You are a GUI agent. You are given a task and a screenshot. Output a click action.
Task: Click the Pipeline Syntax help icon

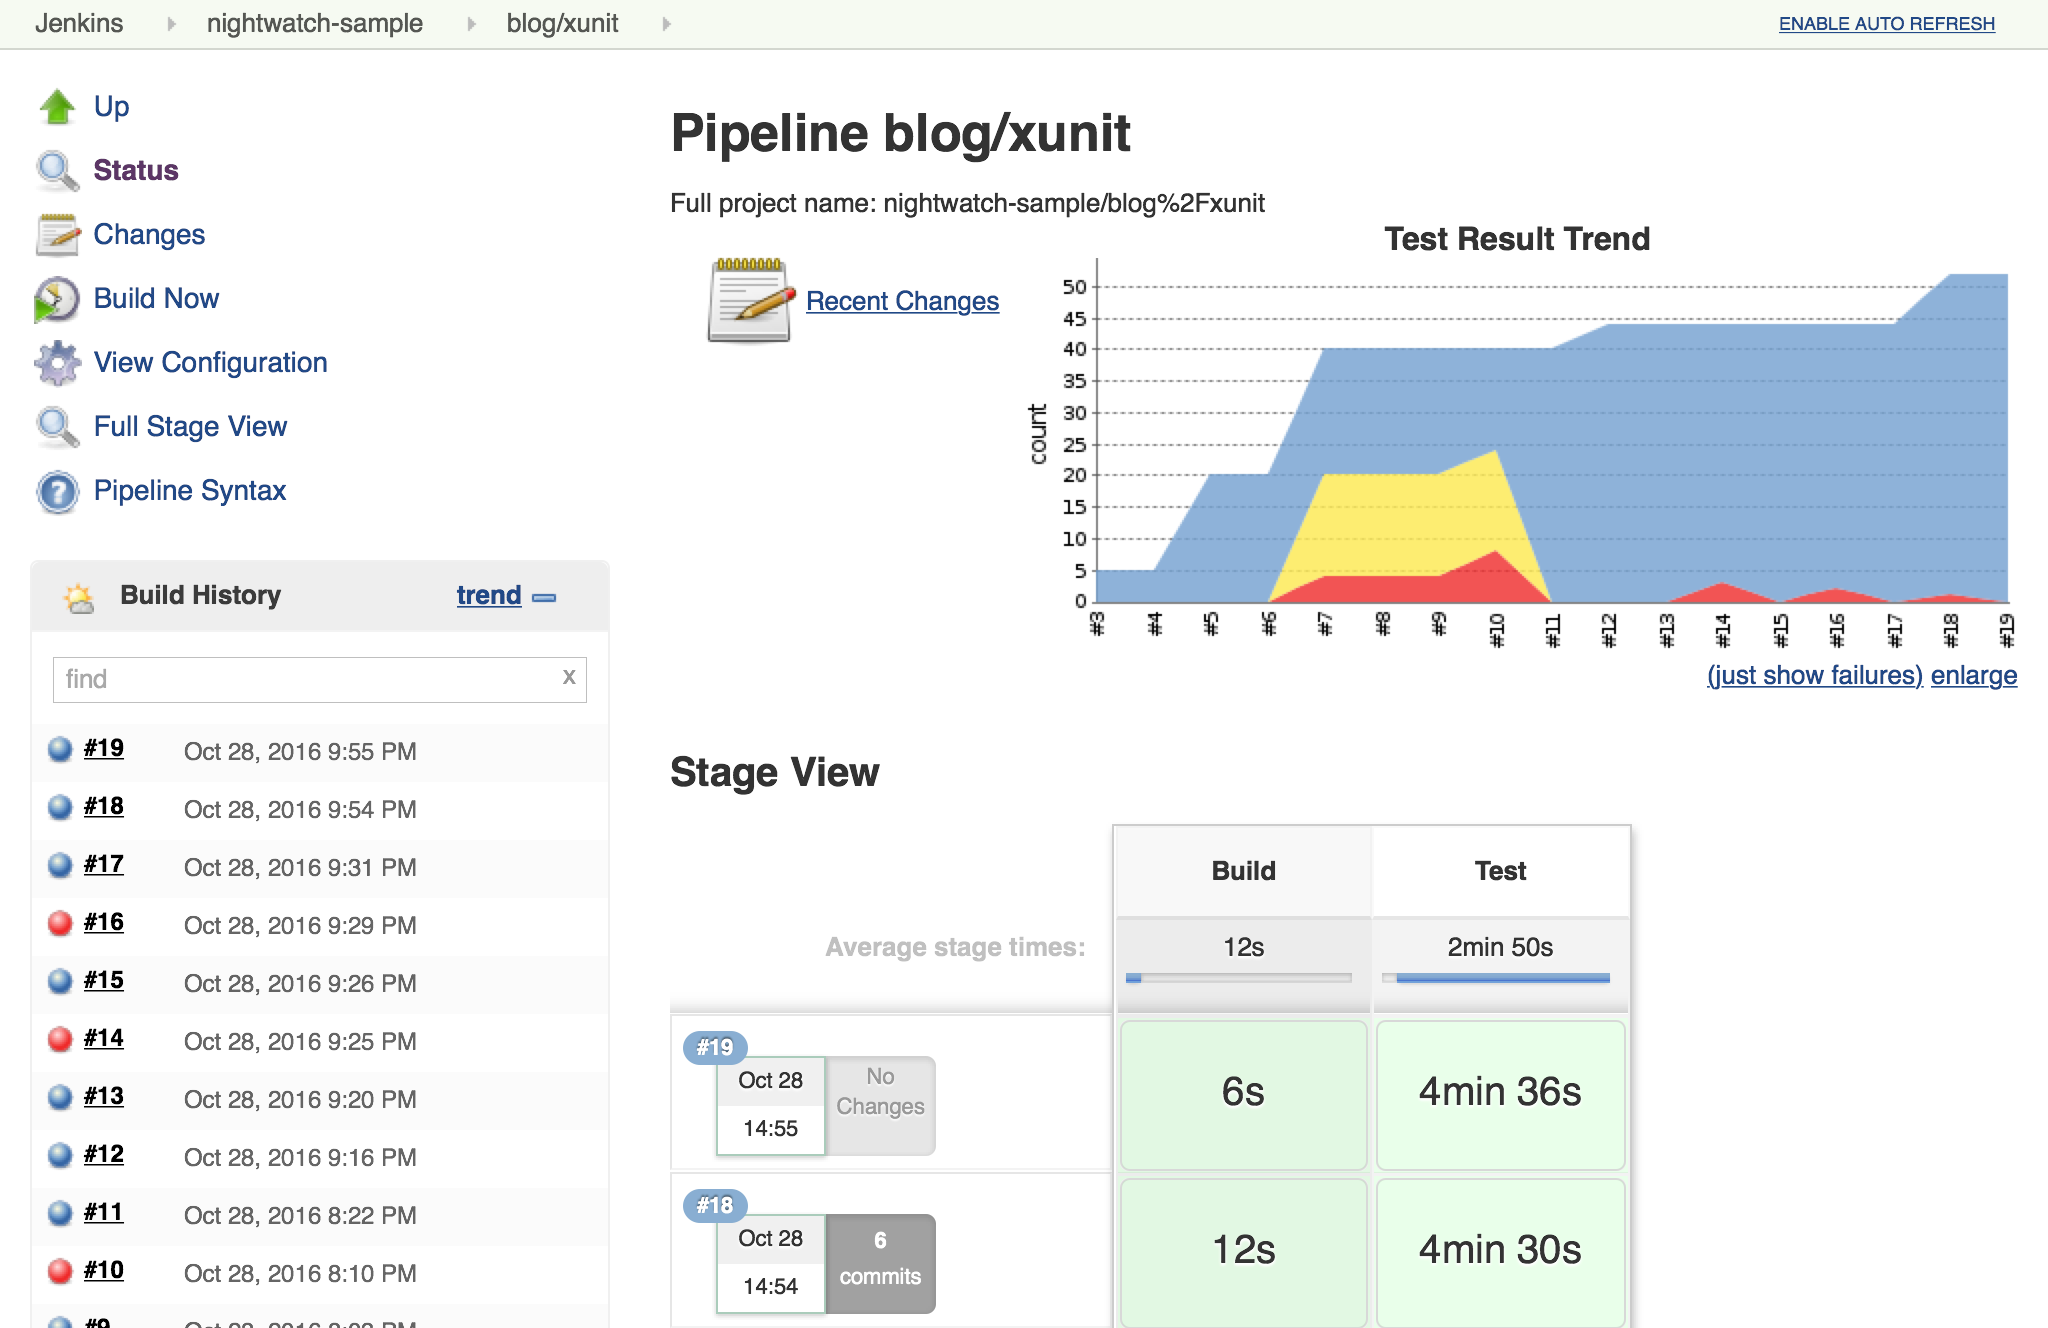57,491
